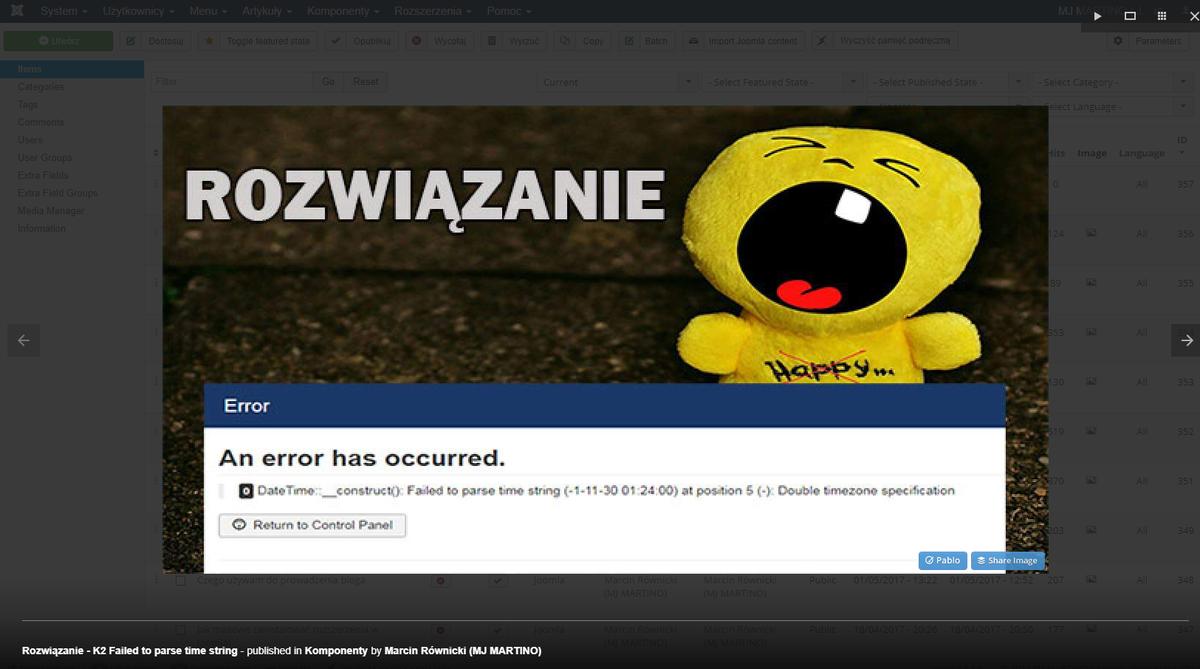Open the Select Category dropdown
1200x669 pixels.
[1111, 82]
